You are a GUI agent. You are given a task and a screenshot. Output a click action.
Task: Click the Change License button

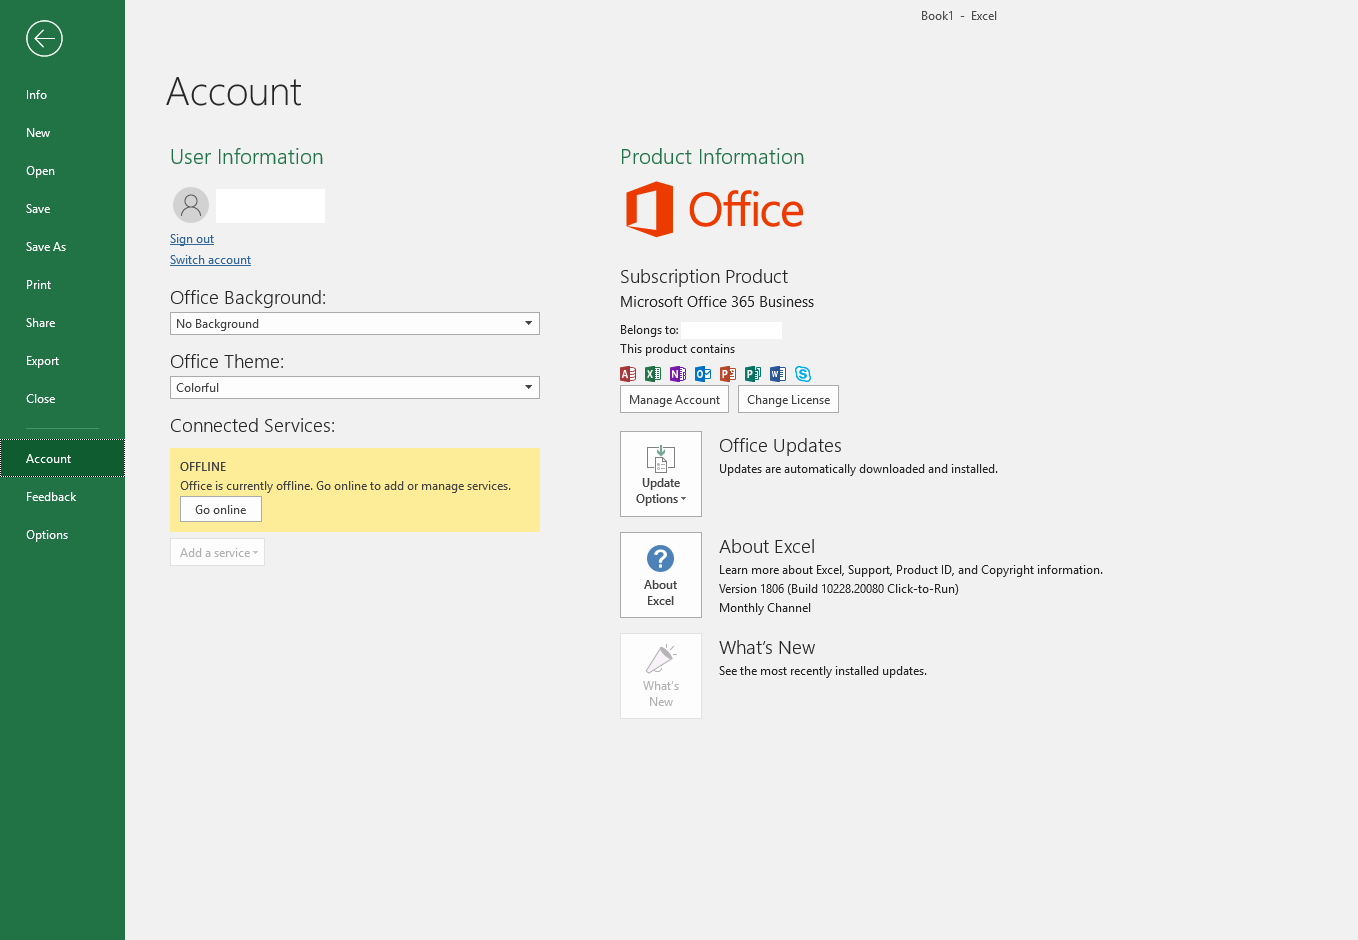pyautogui.click(x=788, y=400)
